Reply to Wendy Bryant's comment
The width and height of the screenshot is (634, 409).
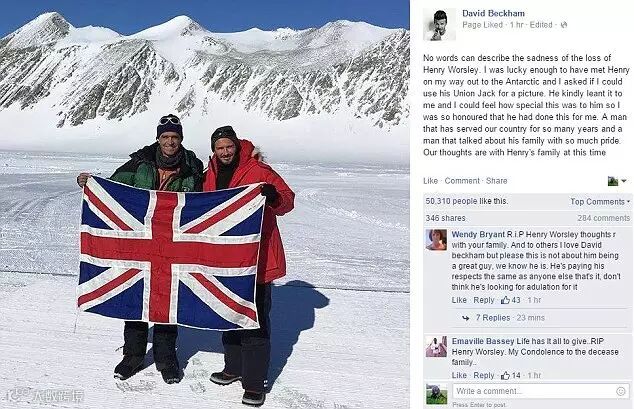(484, 300)
